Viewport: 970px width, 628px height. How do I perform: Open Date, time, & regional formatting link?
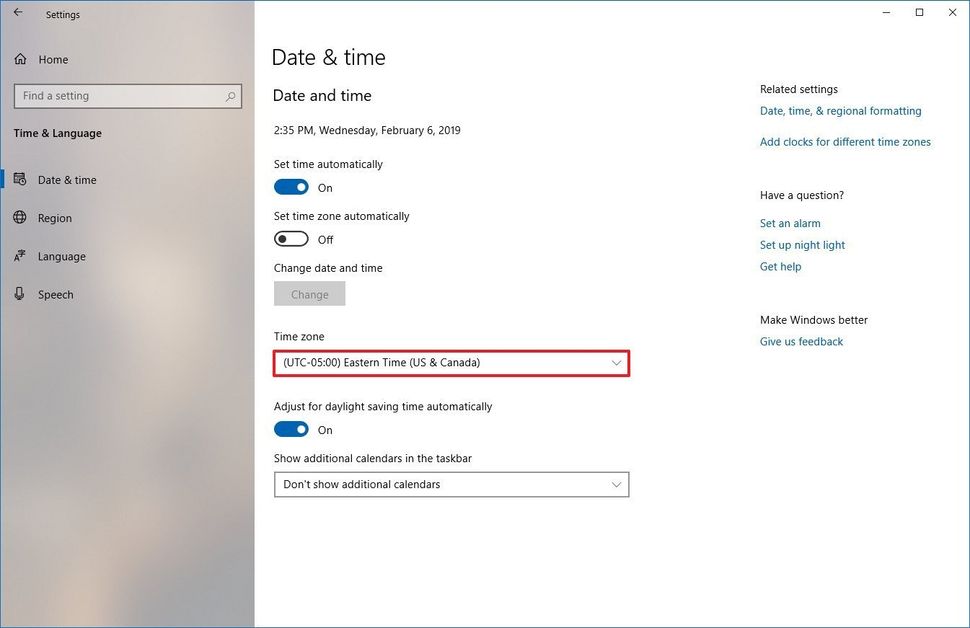[840, 110]
